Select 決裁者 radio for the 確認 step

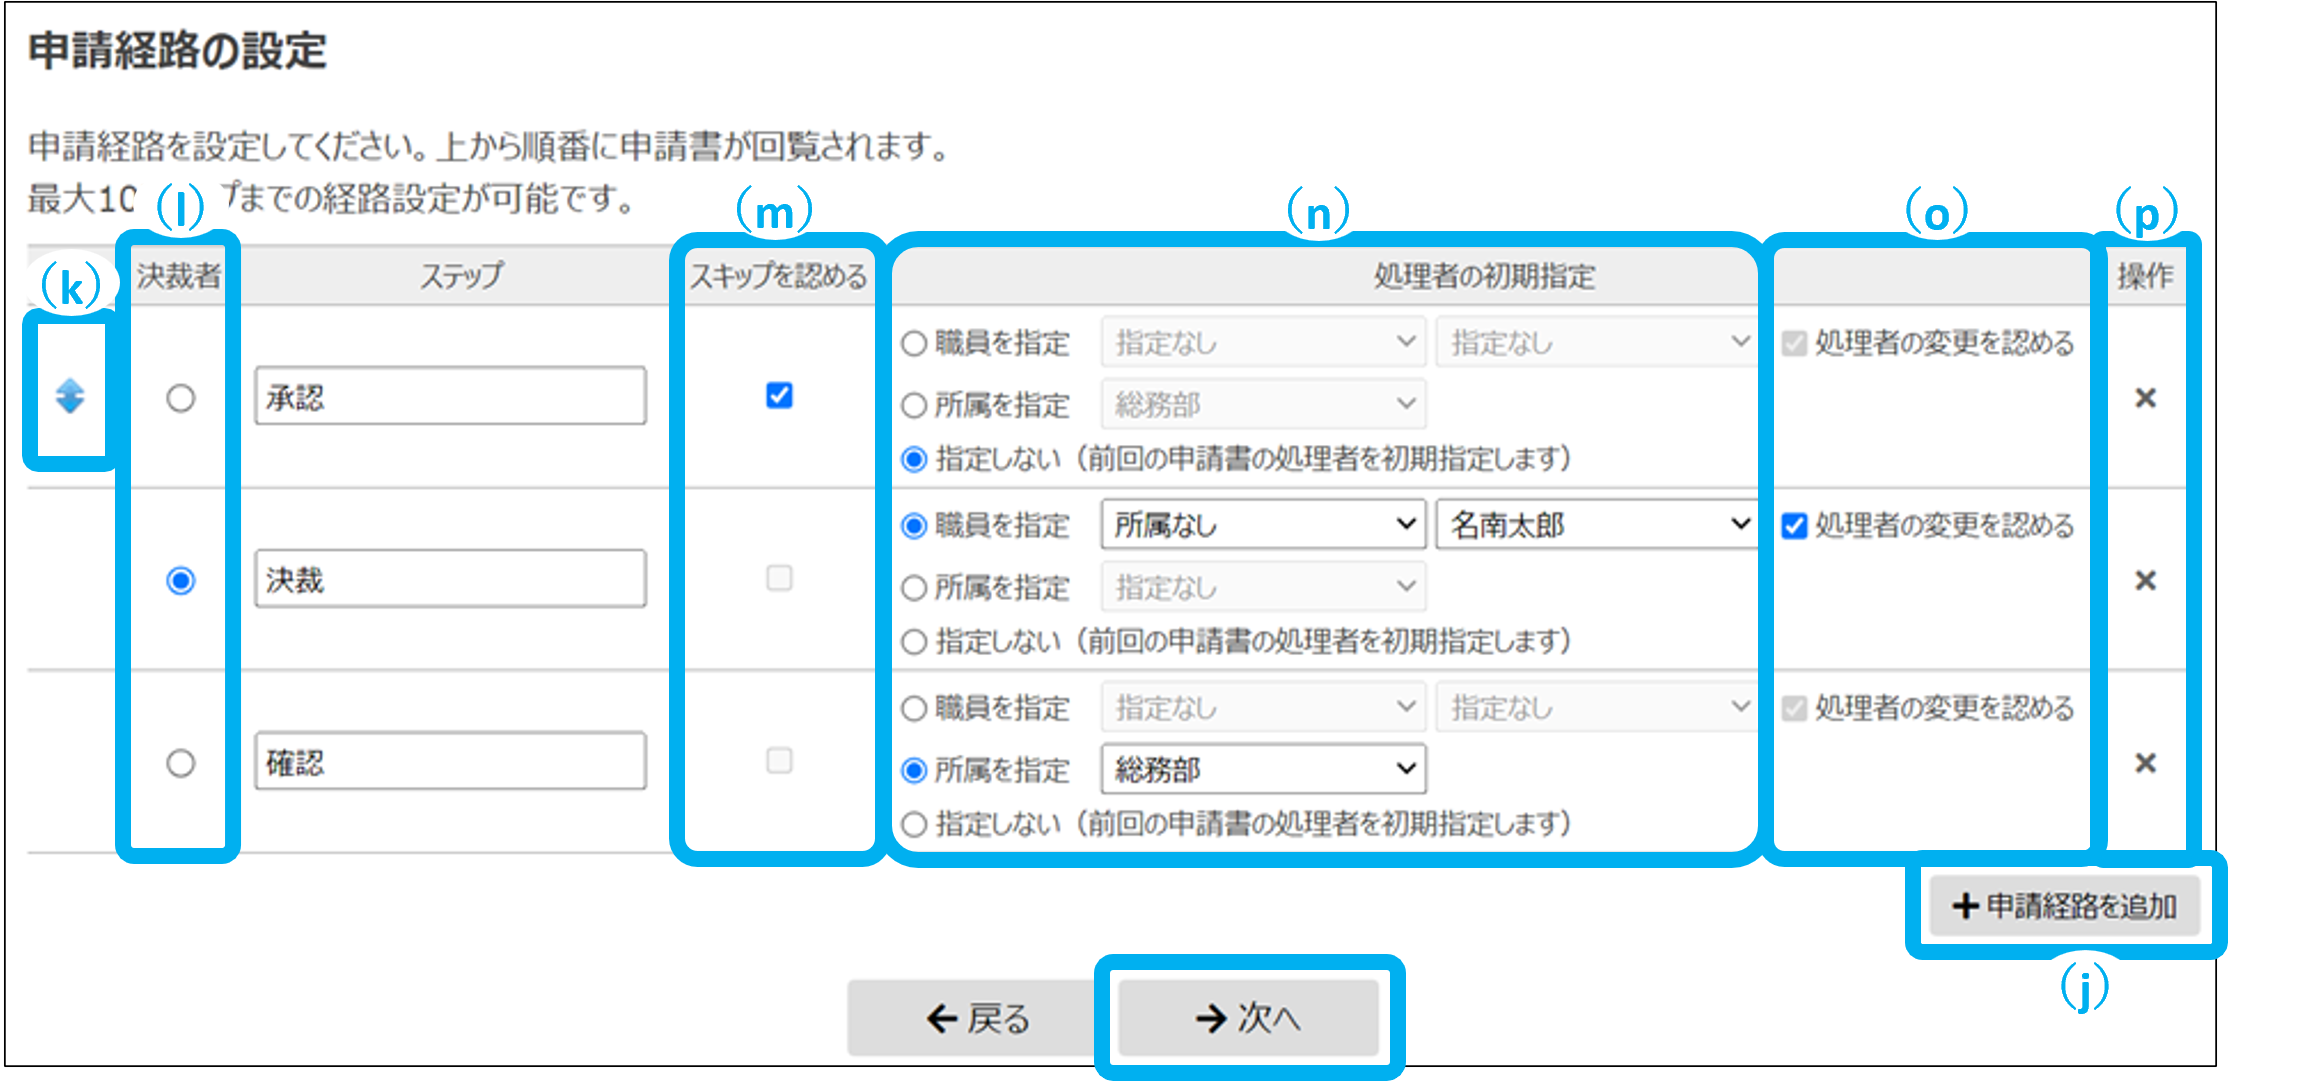(x=180, y=763)
